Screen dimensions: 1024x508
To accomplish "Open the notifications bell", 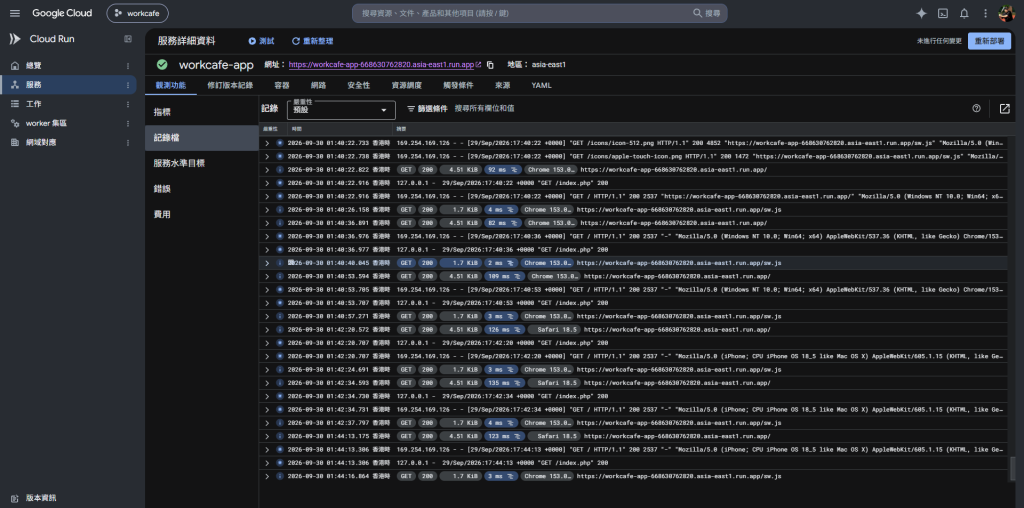I will [964, 13].
